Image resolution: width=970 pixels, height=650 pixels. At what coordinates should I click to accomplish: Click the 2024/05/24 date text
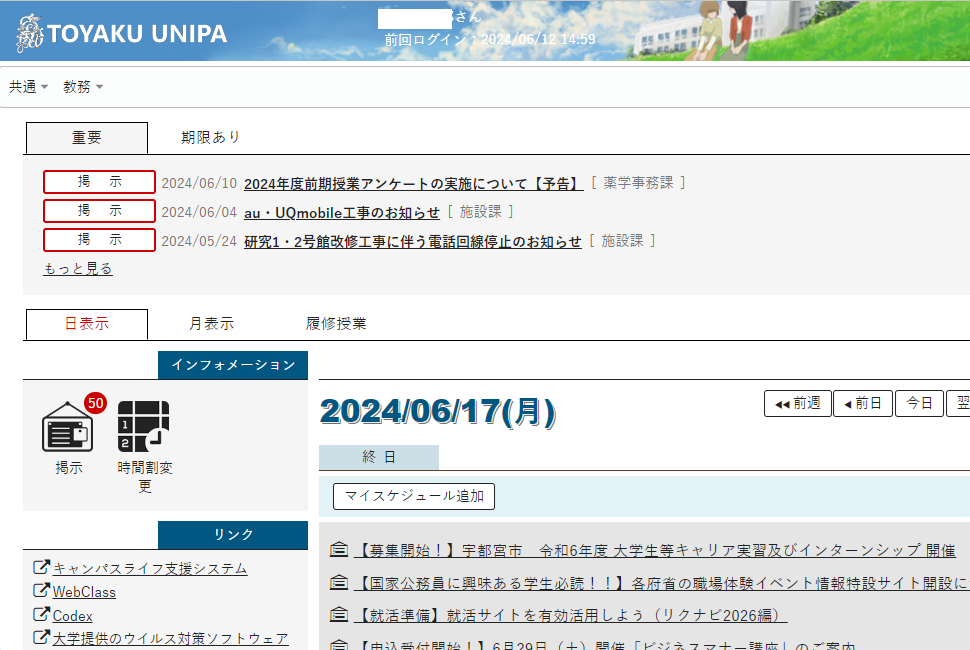199,242
